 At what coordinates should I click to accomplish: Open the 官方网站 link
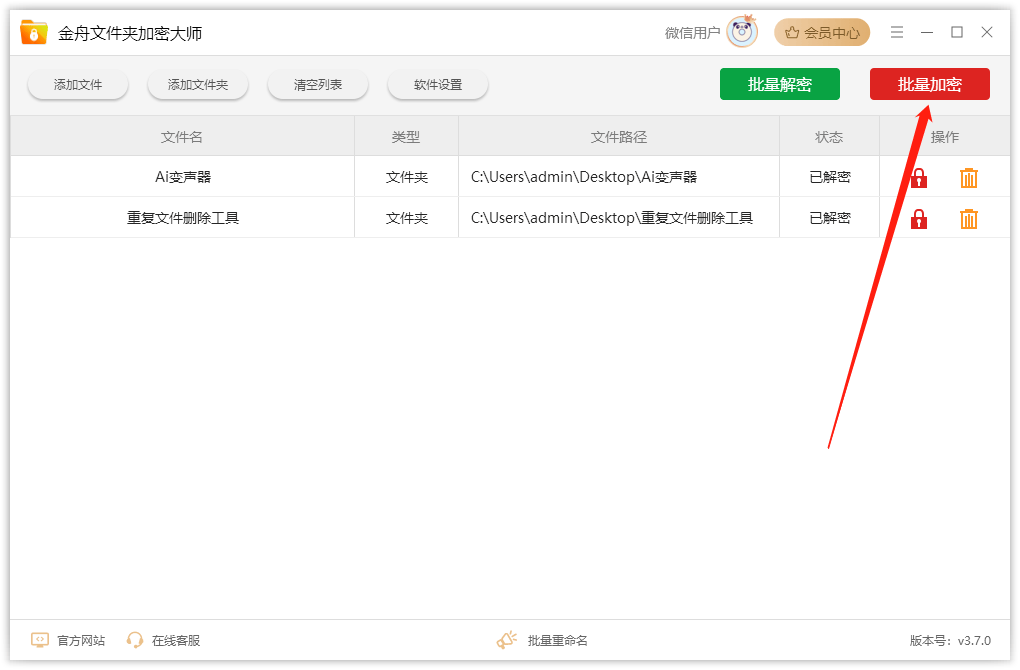tap(81, 641)
